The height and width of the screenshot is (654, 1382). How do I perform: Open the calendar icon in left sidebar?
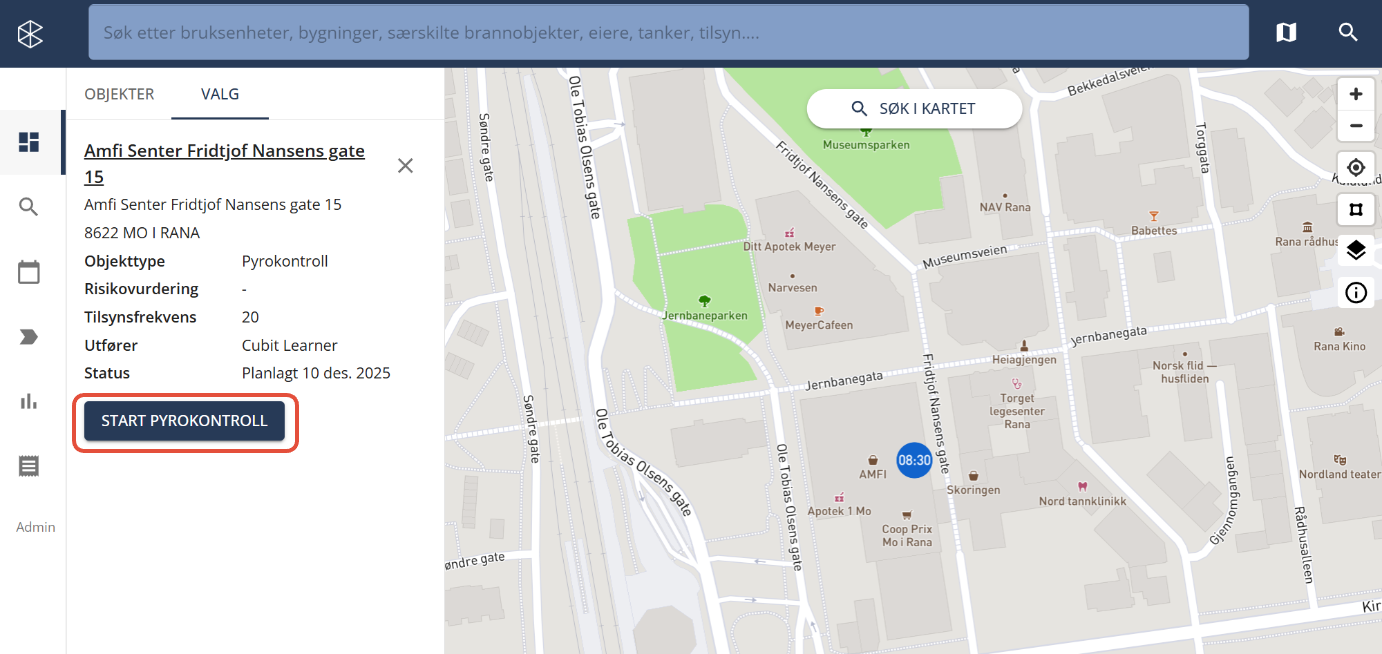click(x=29, y=272)
